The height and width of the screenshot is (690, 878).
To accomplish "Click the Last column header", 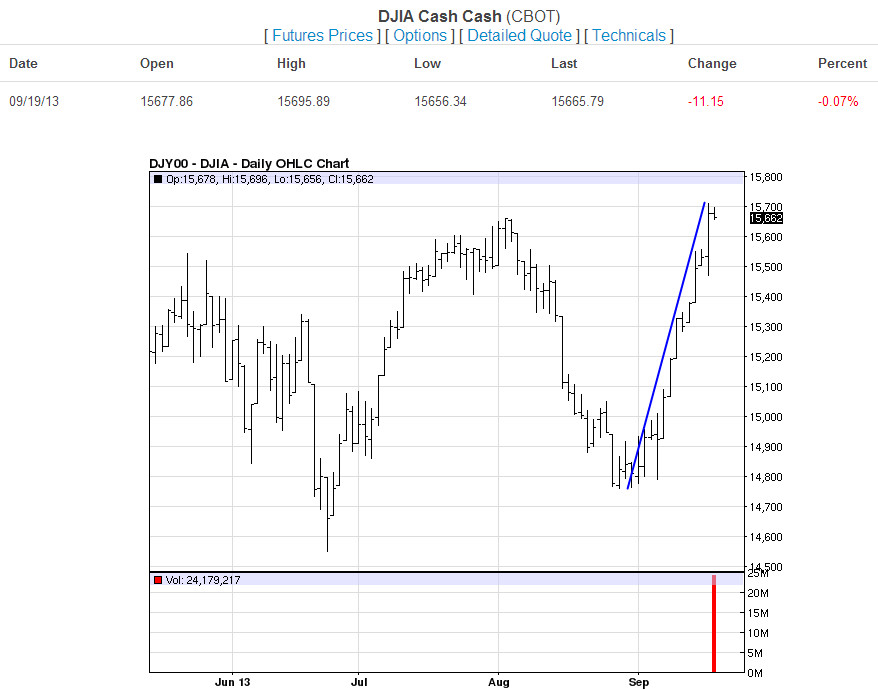I will tap(564, 63).
